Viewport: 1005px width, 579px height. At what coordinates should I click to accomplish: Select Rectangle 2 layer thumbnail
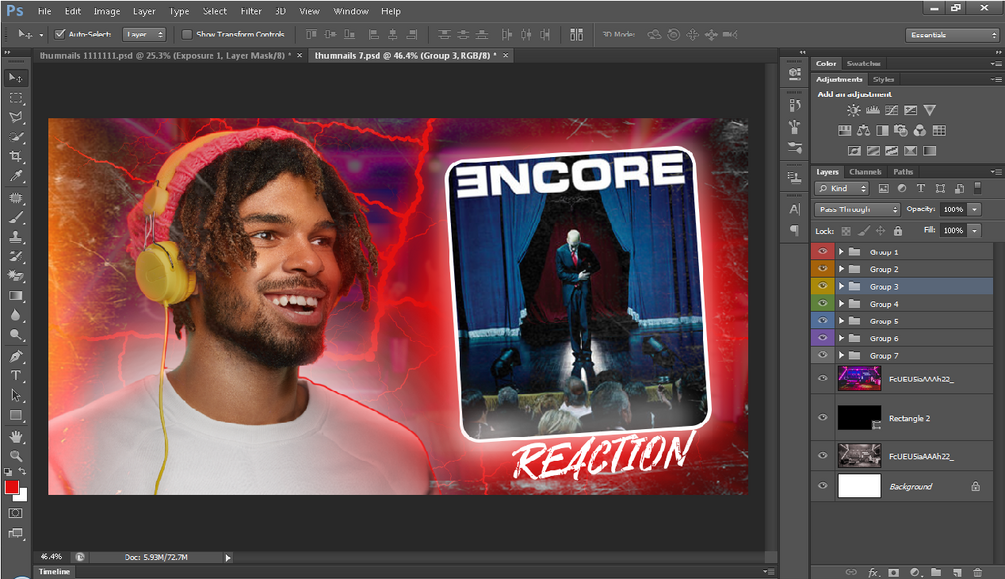(859, 417)
